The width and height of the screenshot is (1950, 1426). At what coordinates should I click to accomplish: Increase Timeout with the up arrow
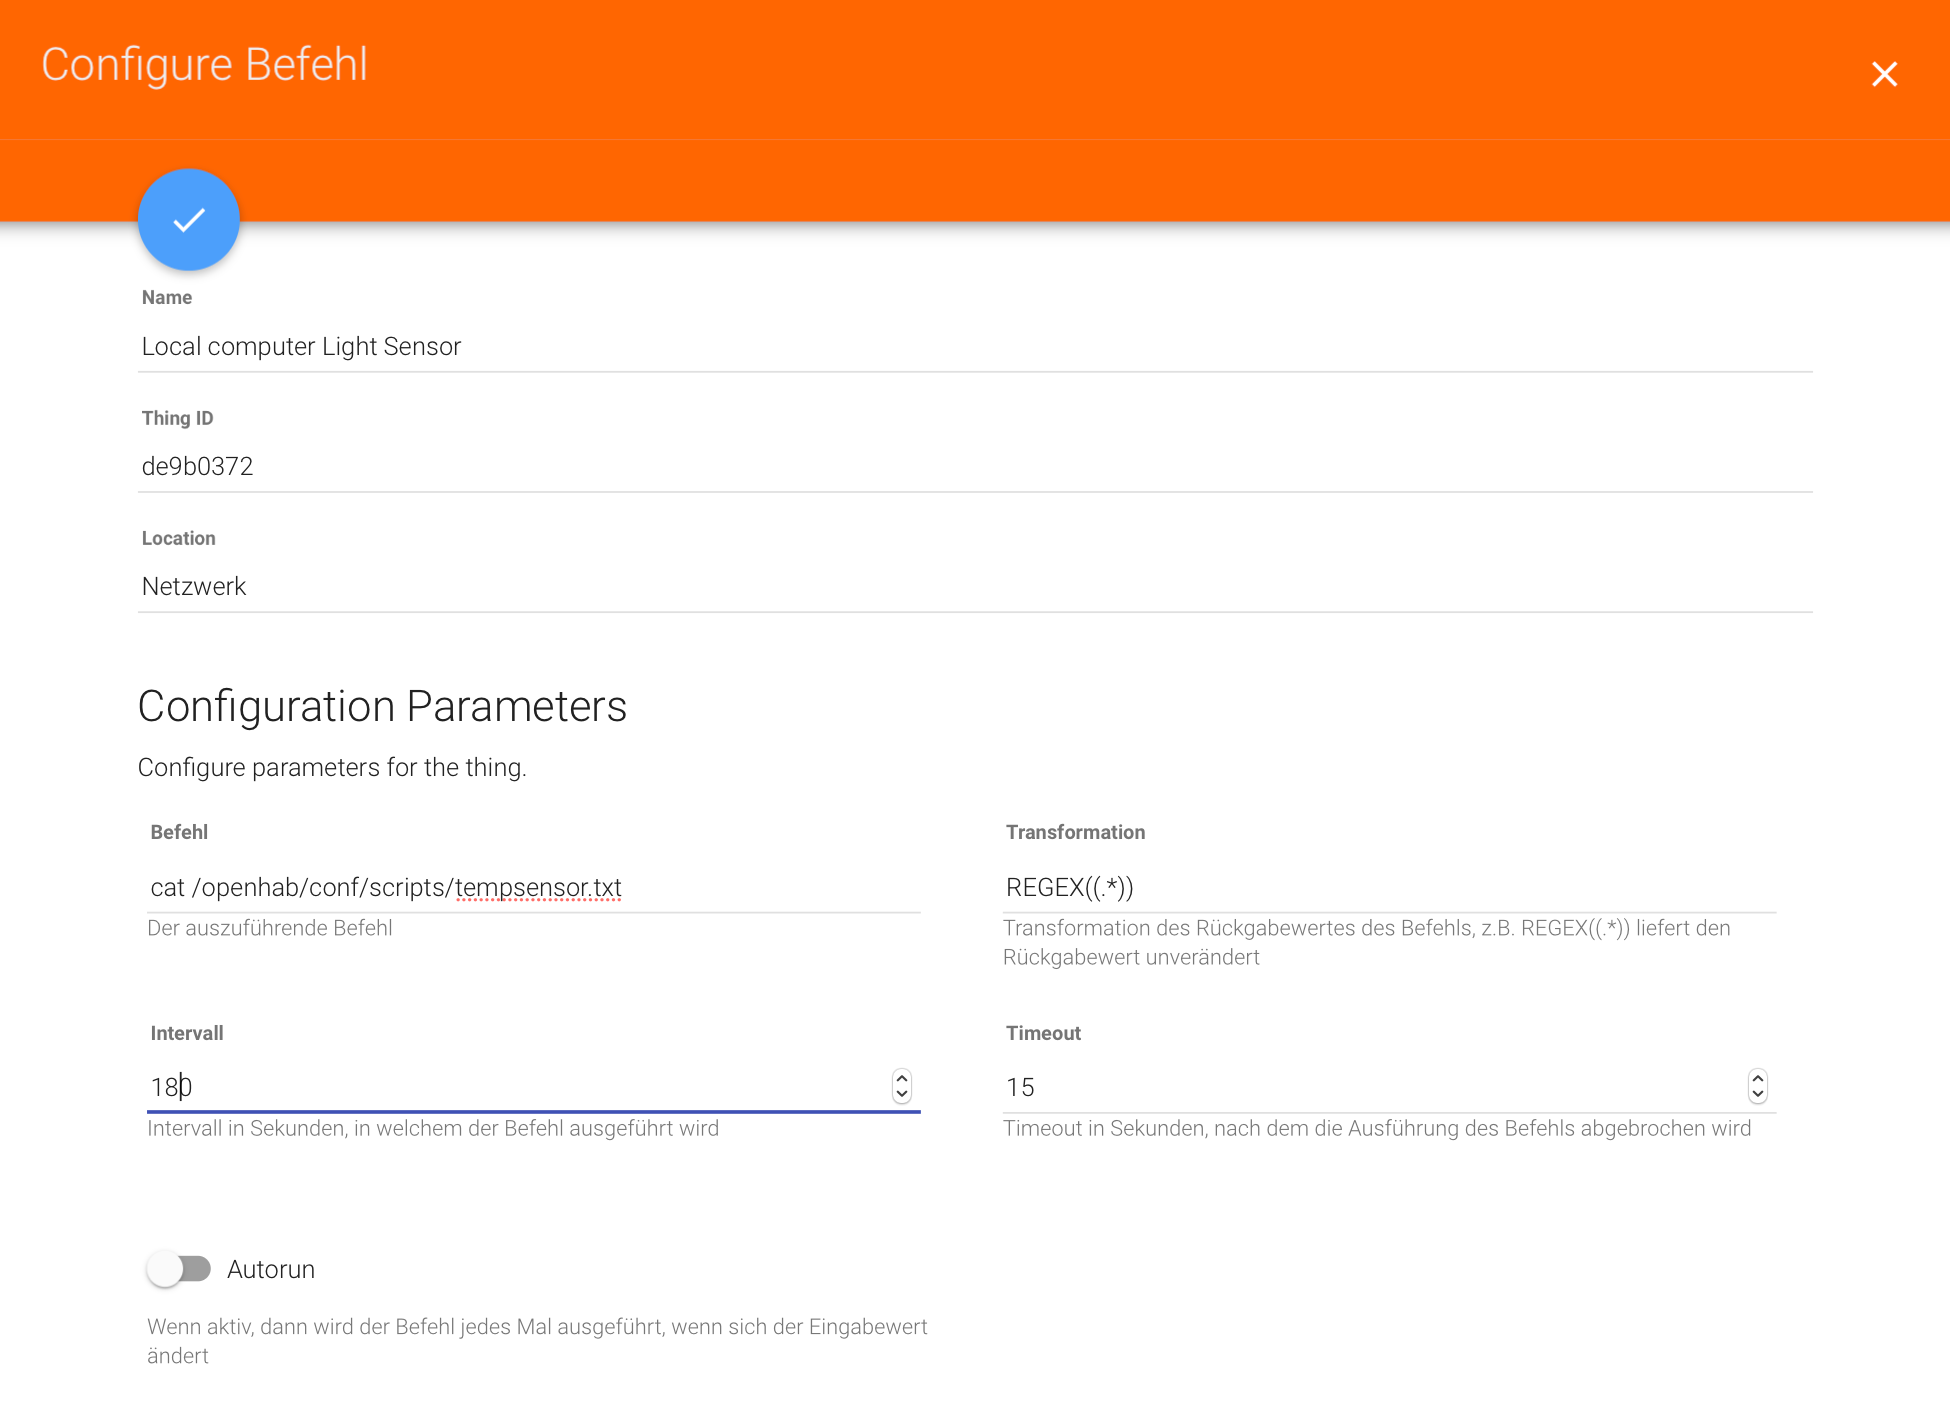coord(1758,1077)
